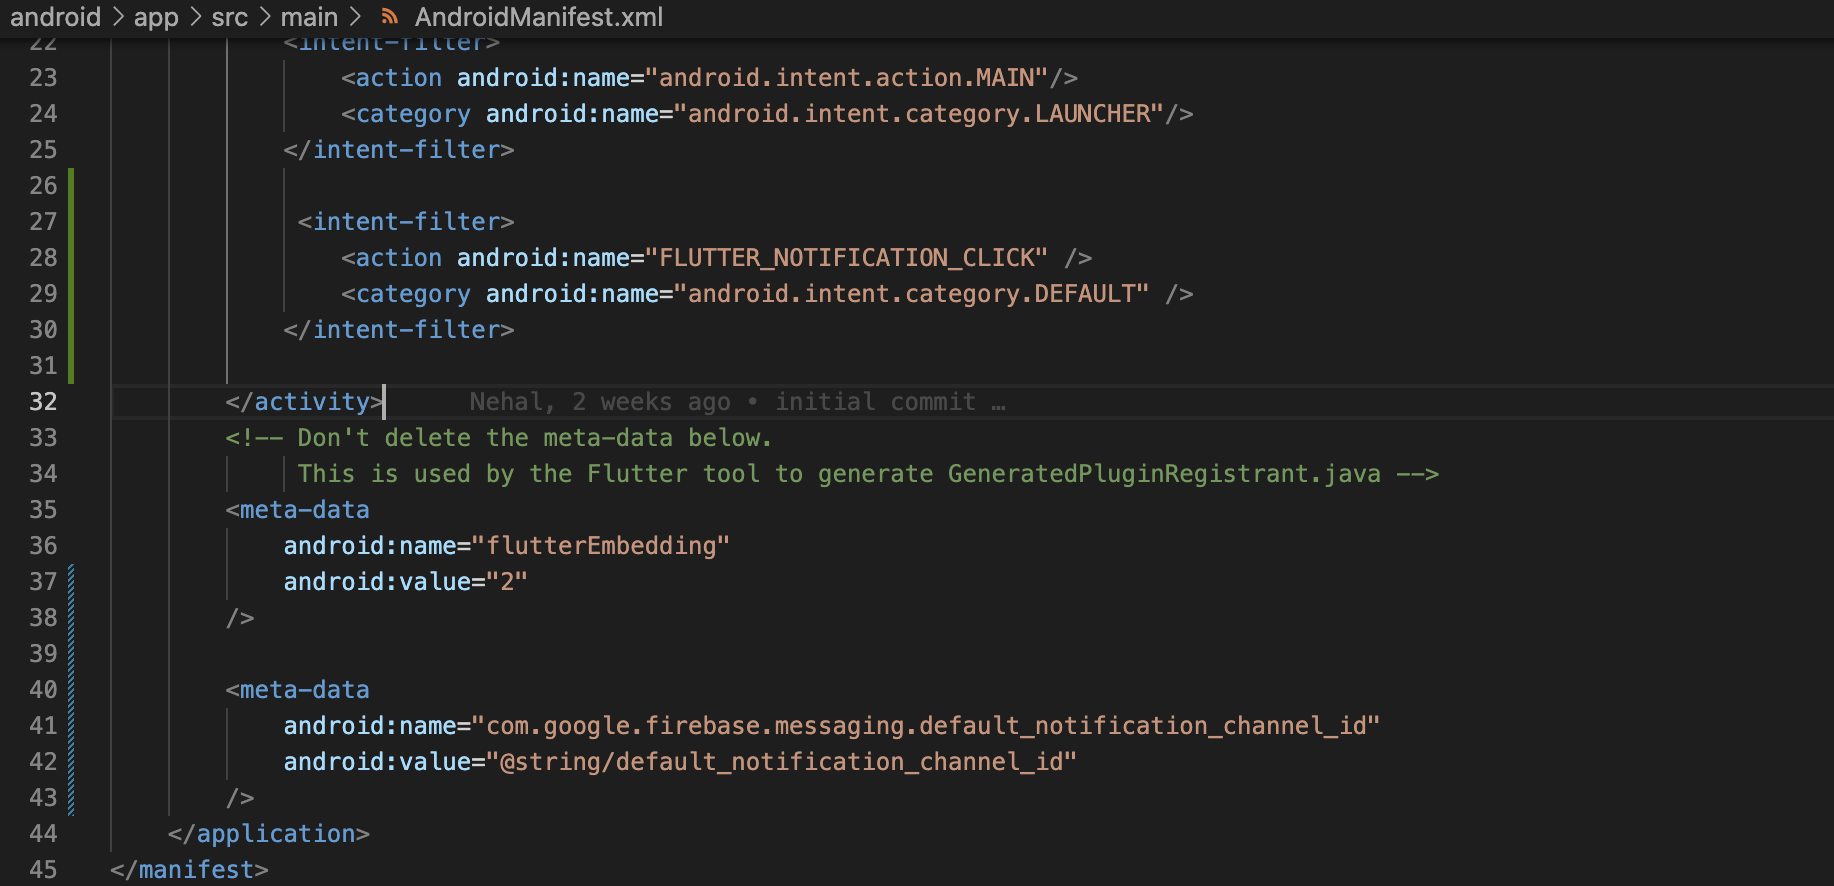Click the @string/default_notification_channel_id value
Image resolution: width=1834 pixels, height=886 pixels.
[782, 762]
